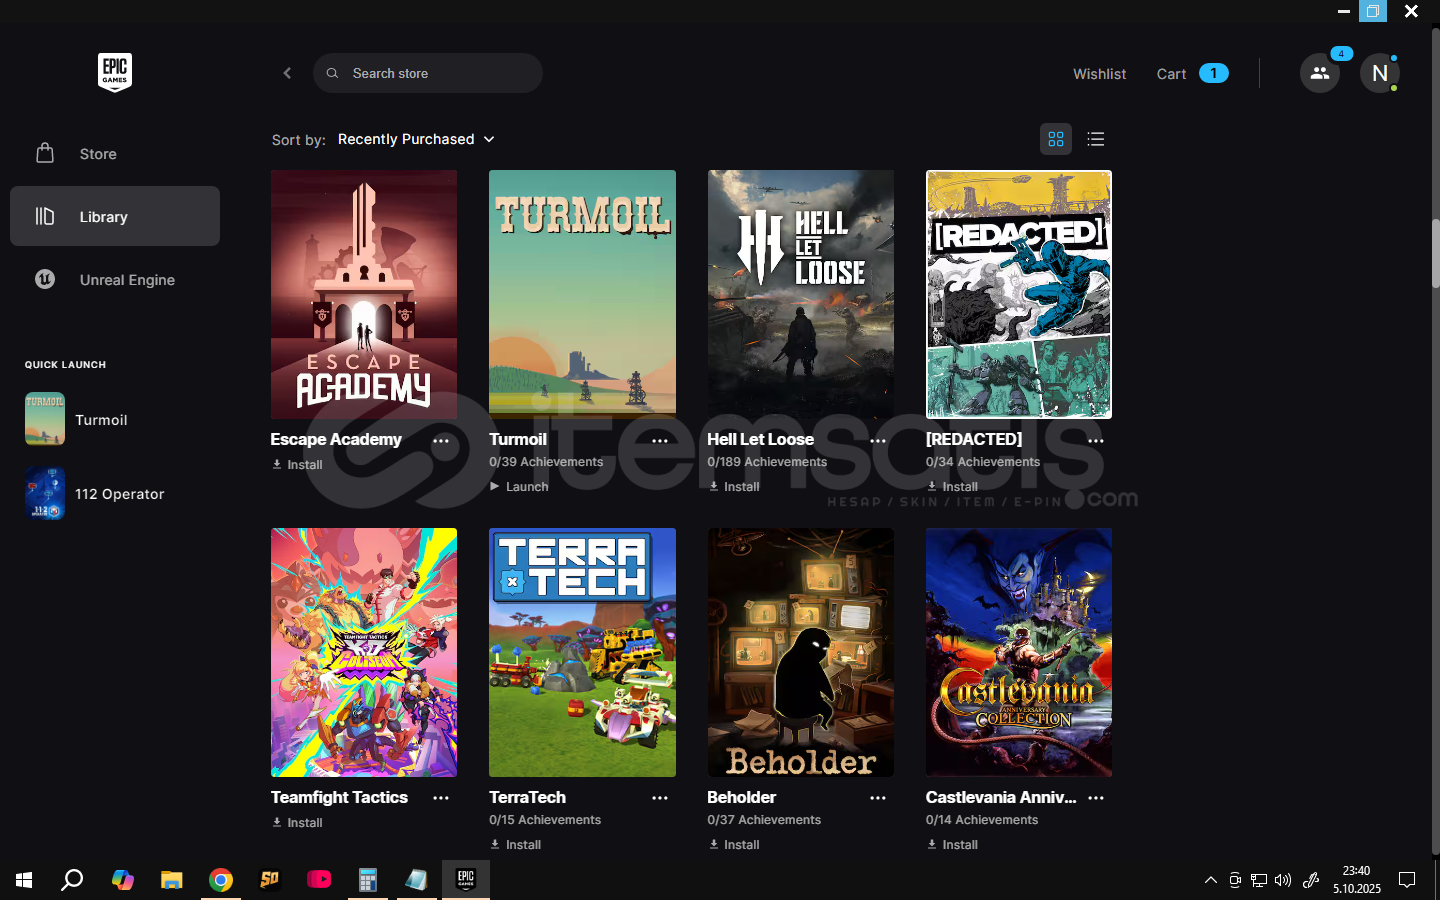1440x900 pixels.
Task: Open the Sort by Recently Purchased dropdown
Action: [x=416, y=139]
